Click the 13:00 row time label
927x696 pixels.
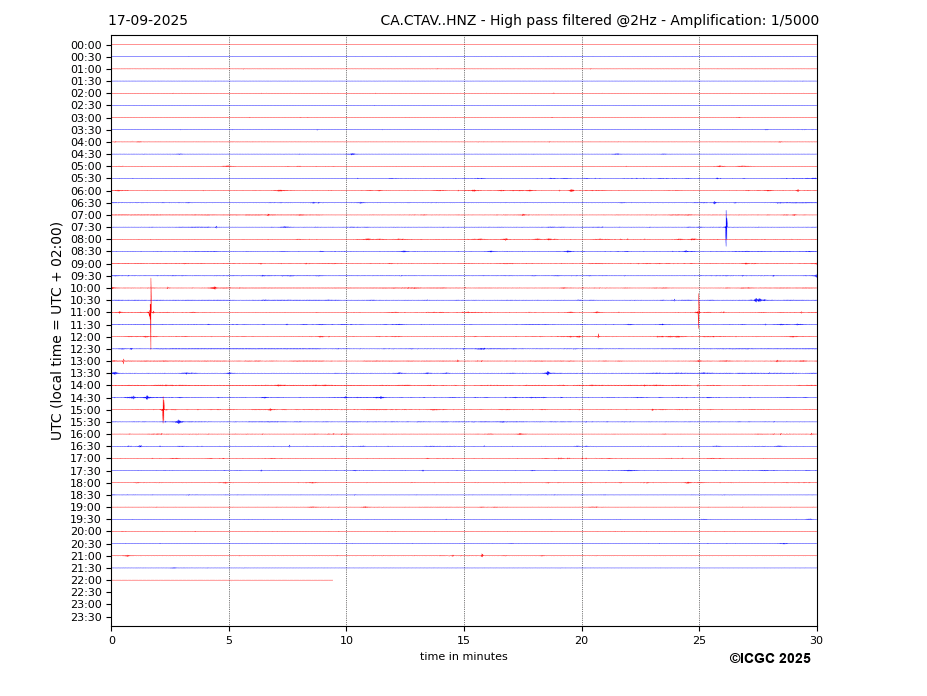86,361
